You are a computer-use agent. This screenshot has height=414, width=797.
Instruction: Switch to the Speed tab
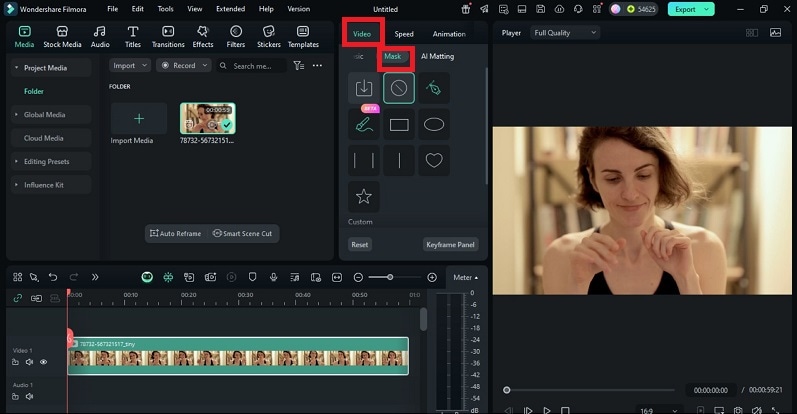(404, 34)
